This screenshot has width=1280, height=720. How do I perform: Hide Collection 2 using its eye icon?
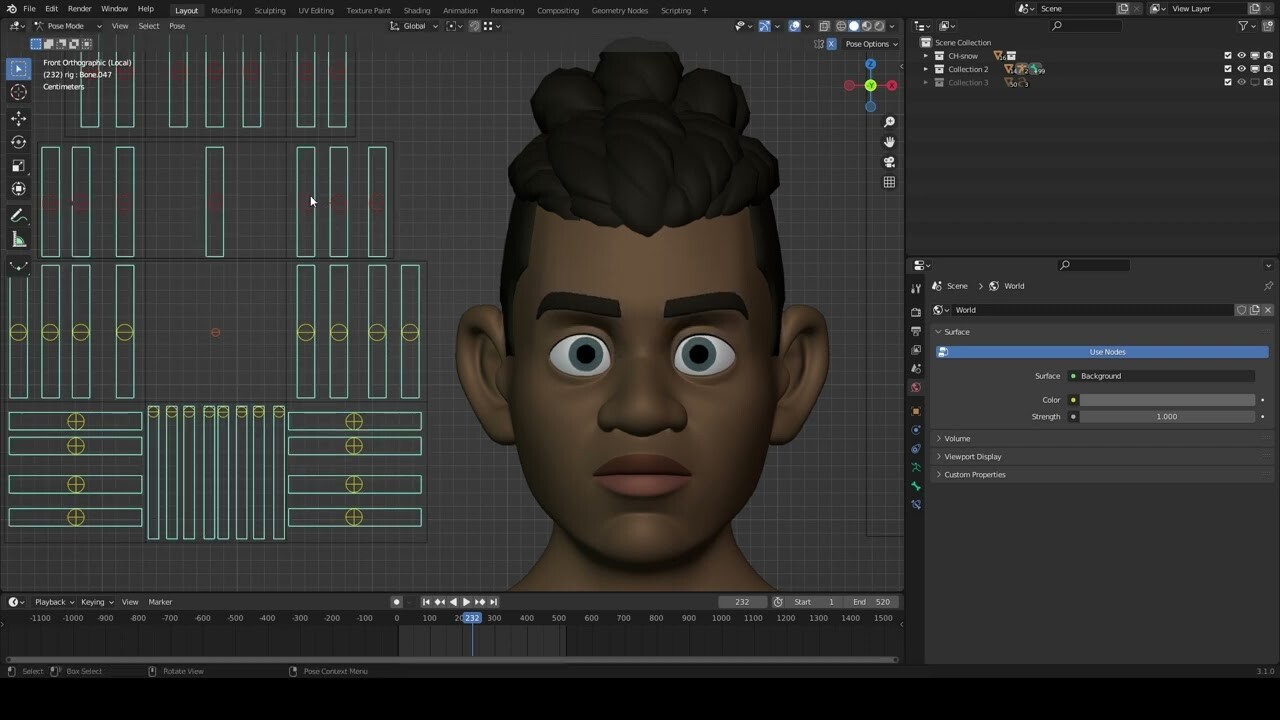tap(1241, 69)
